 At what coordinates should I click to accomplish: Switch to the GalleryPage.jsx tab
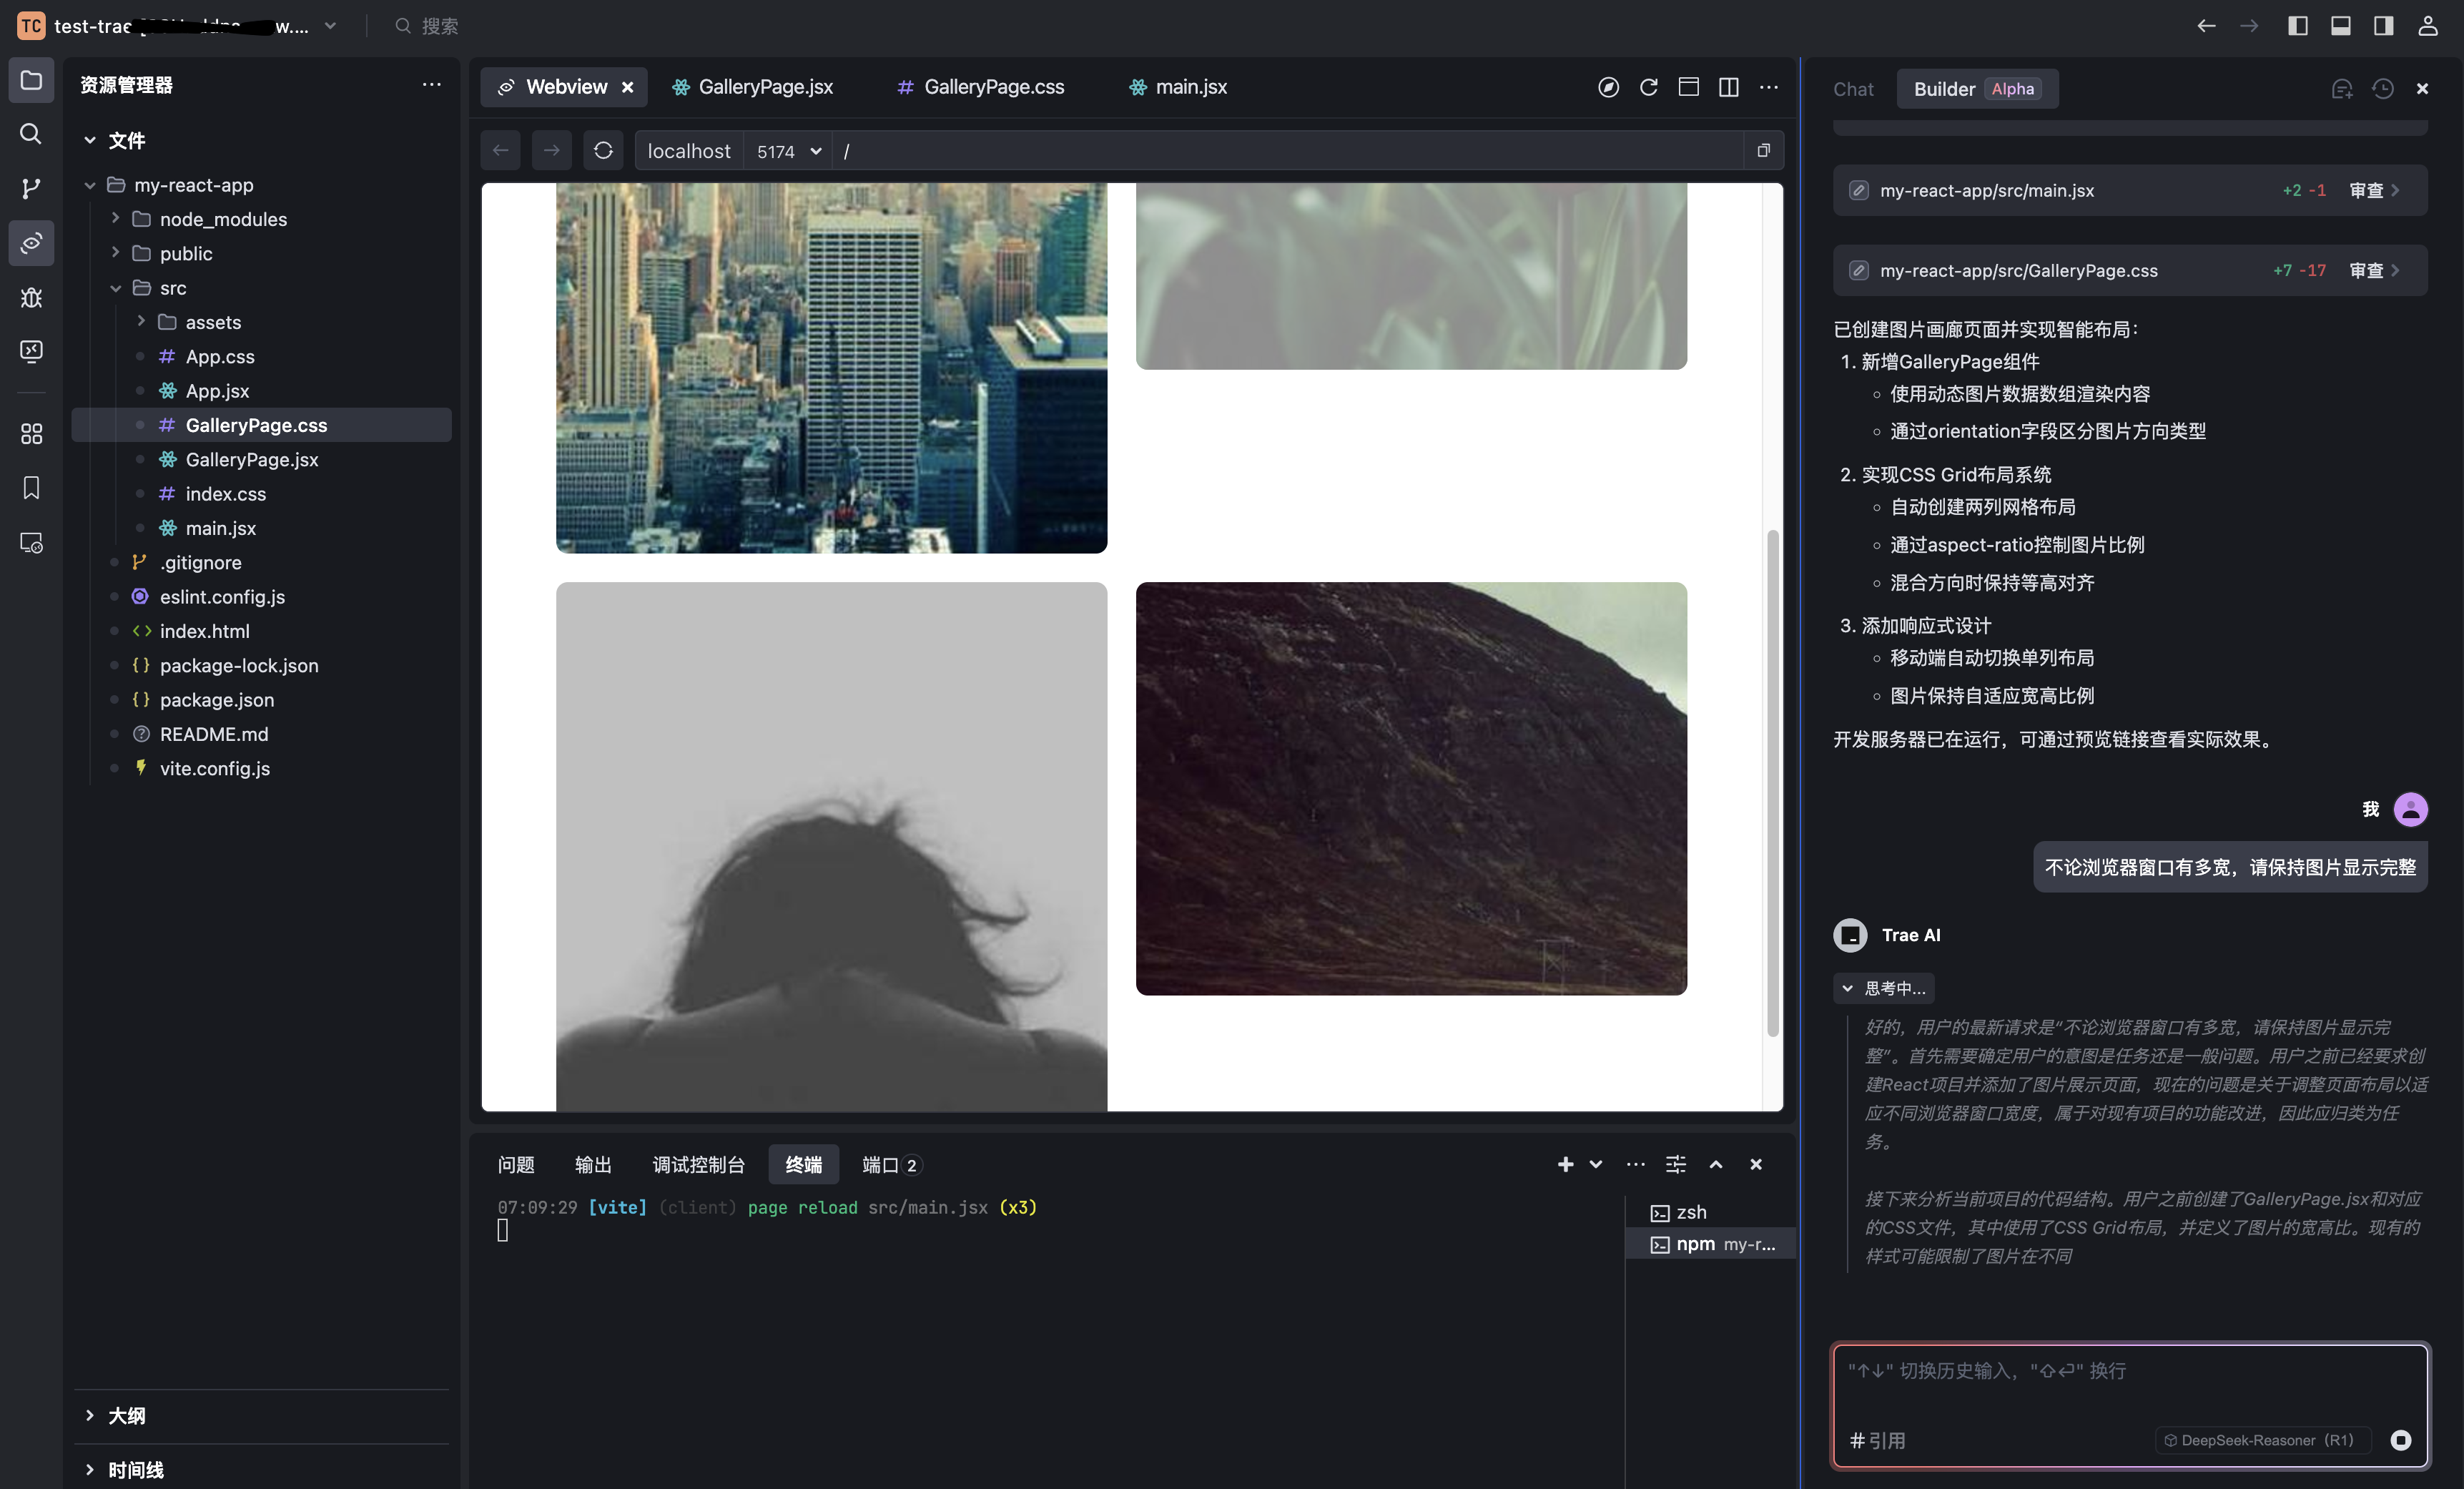(x=765, y=87)
